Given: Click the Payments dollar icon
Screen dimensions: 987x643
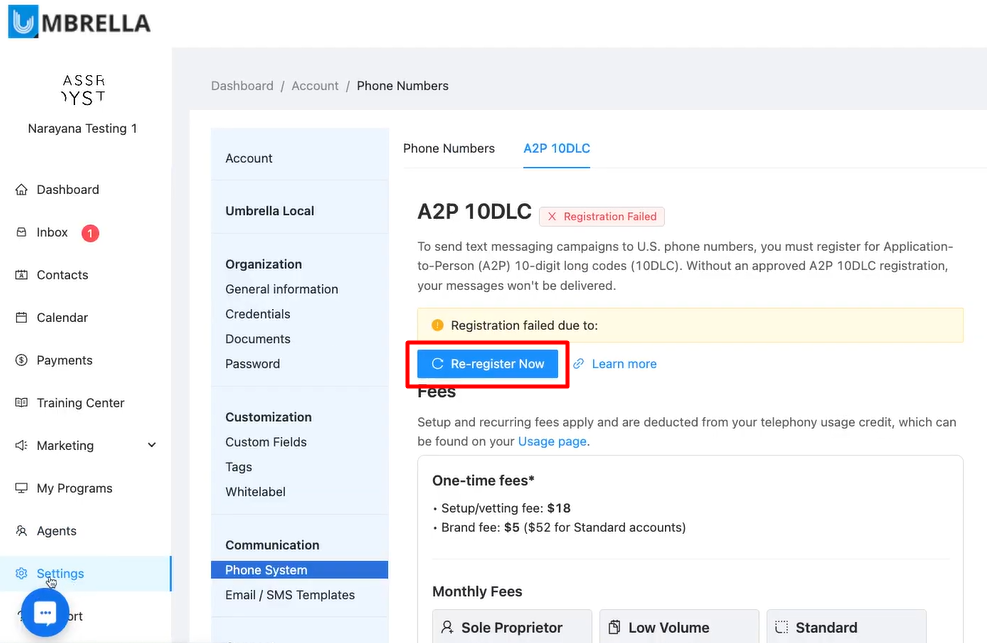Looking at the screenshot, I should click(22, 361).
